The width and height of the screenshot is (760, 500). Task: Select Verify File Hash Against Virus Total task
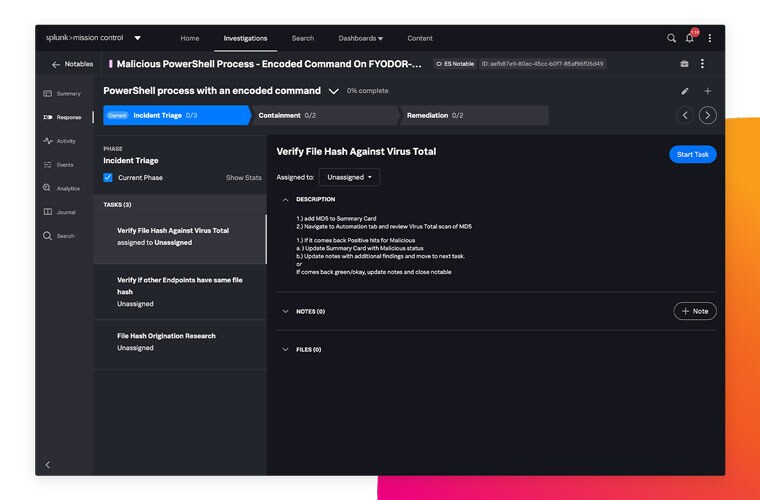[x=180, y=239]
